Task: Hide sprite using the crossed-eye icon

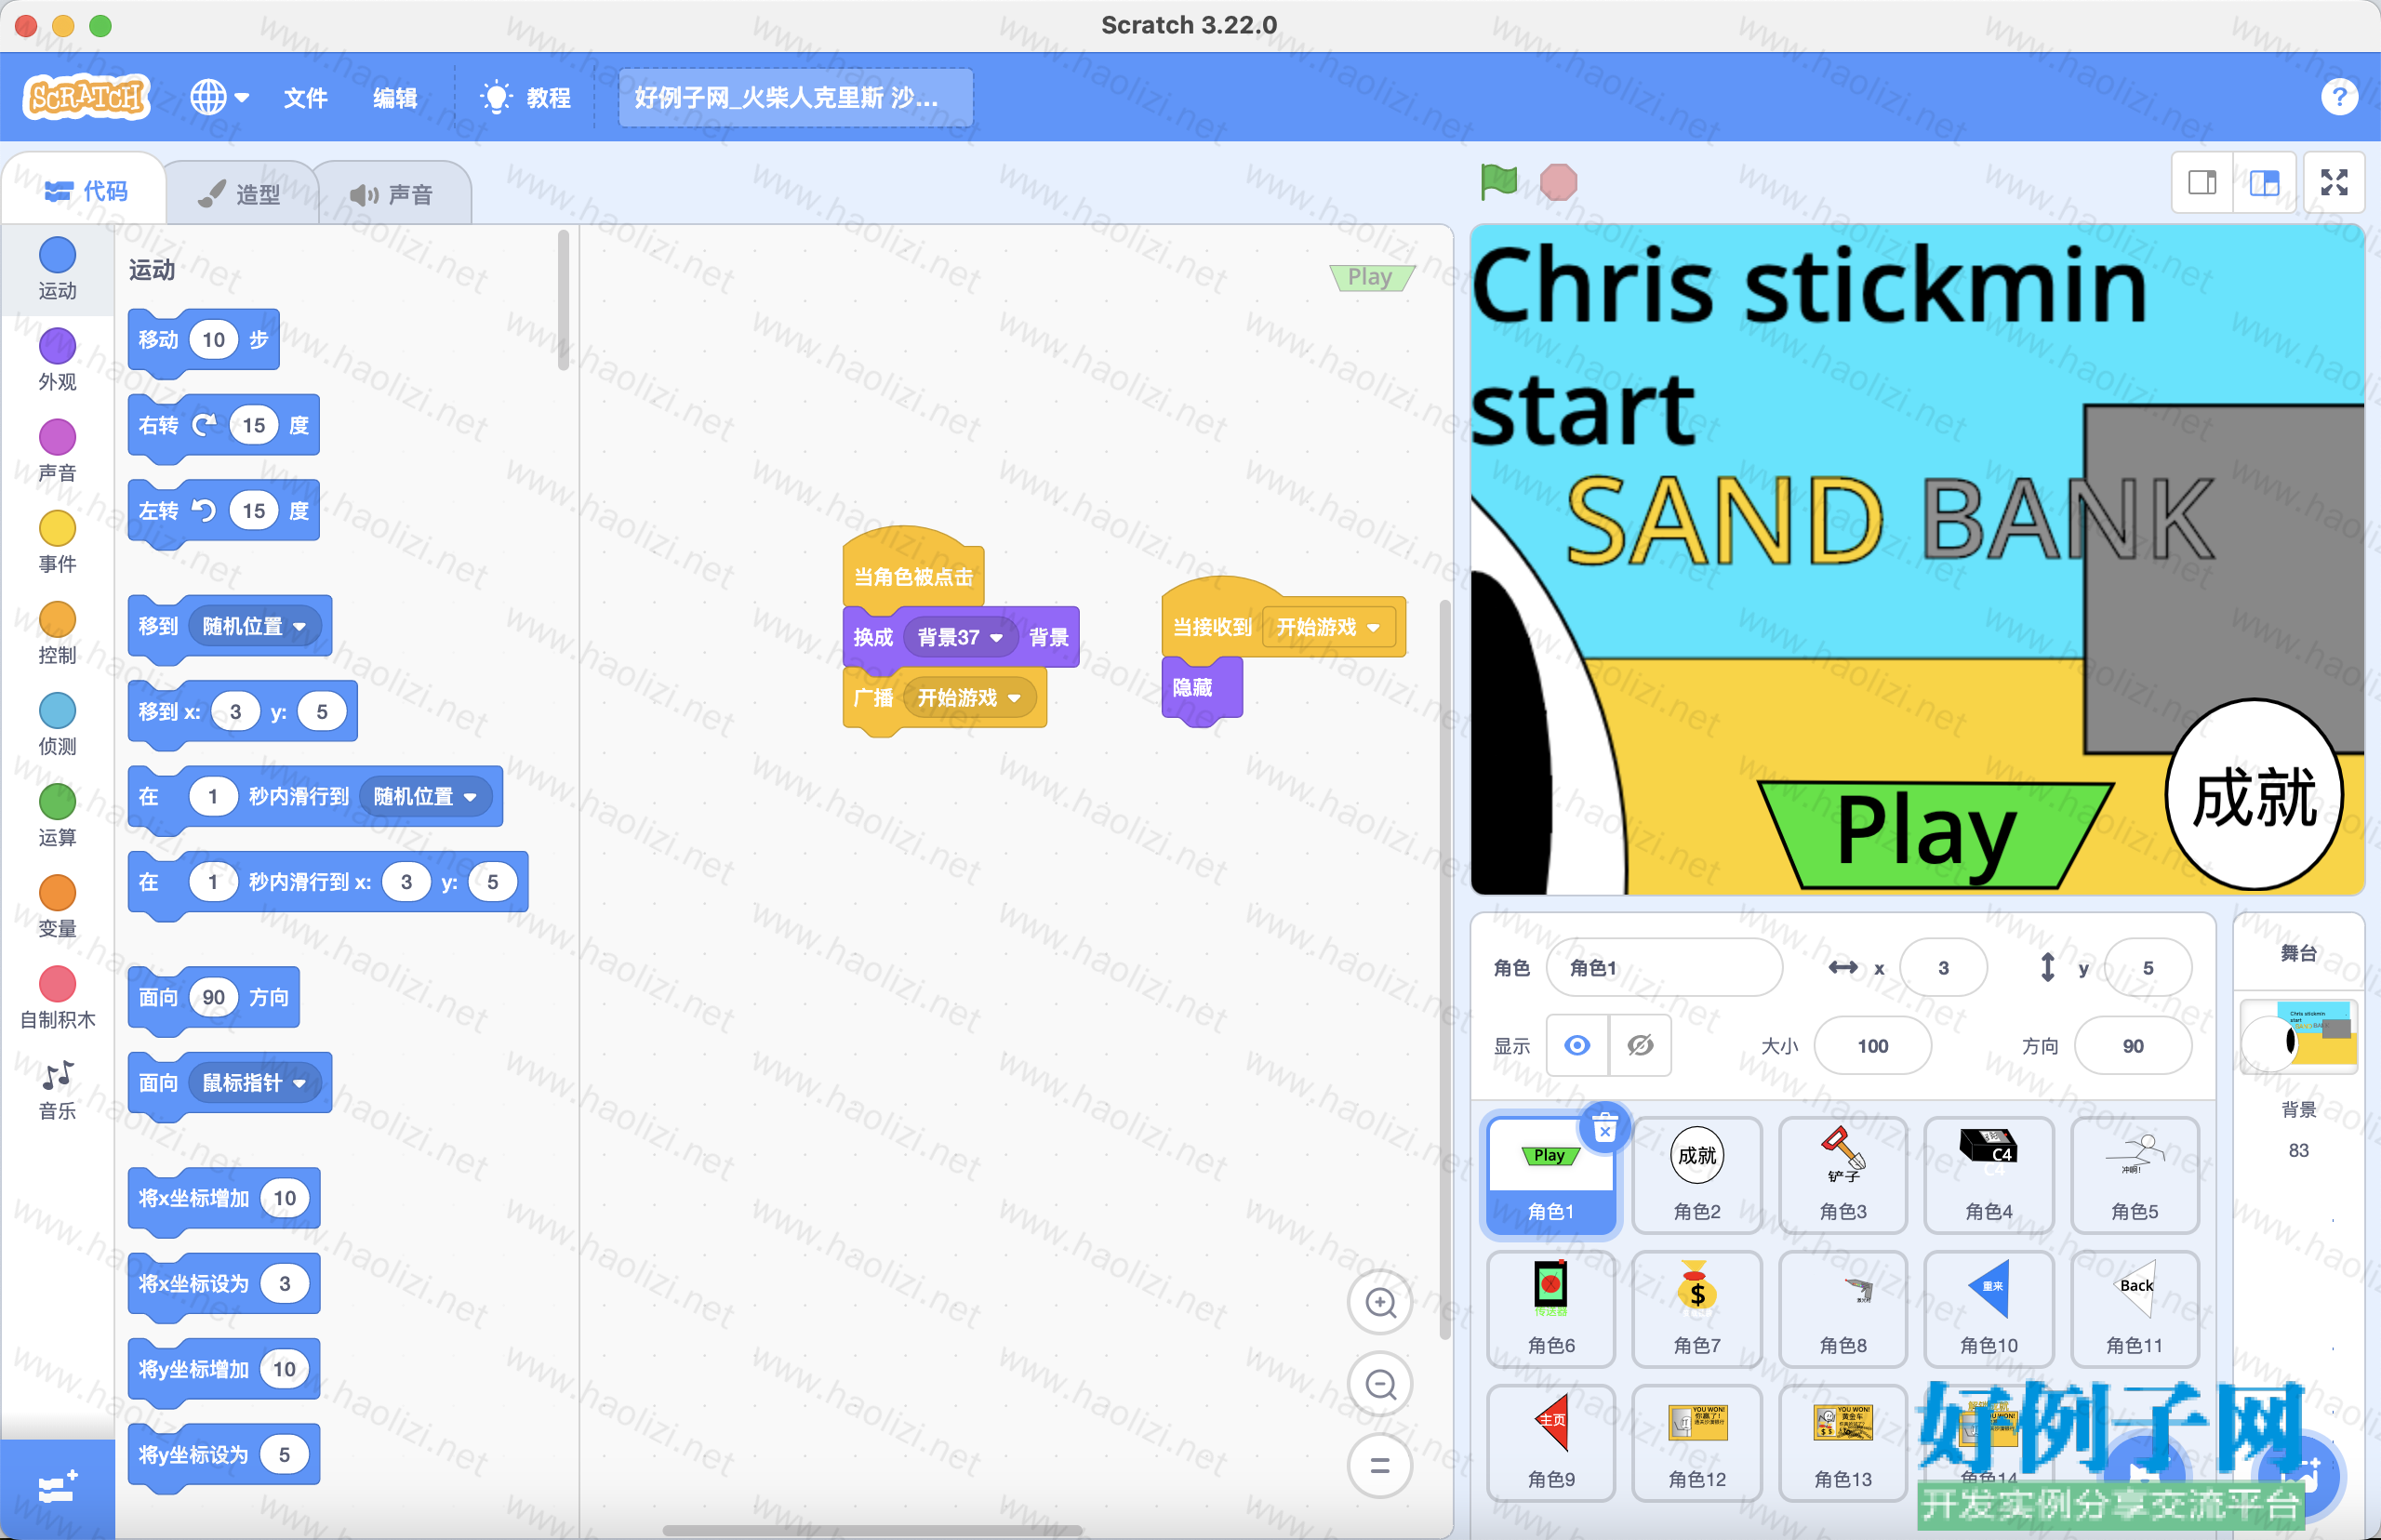Action: [x=1640, y=1045]
